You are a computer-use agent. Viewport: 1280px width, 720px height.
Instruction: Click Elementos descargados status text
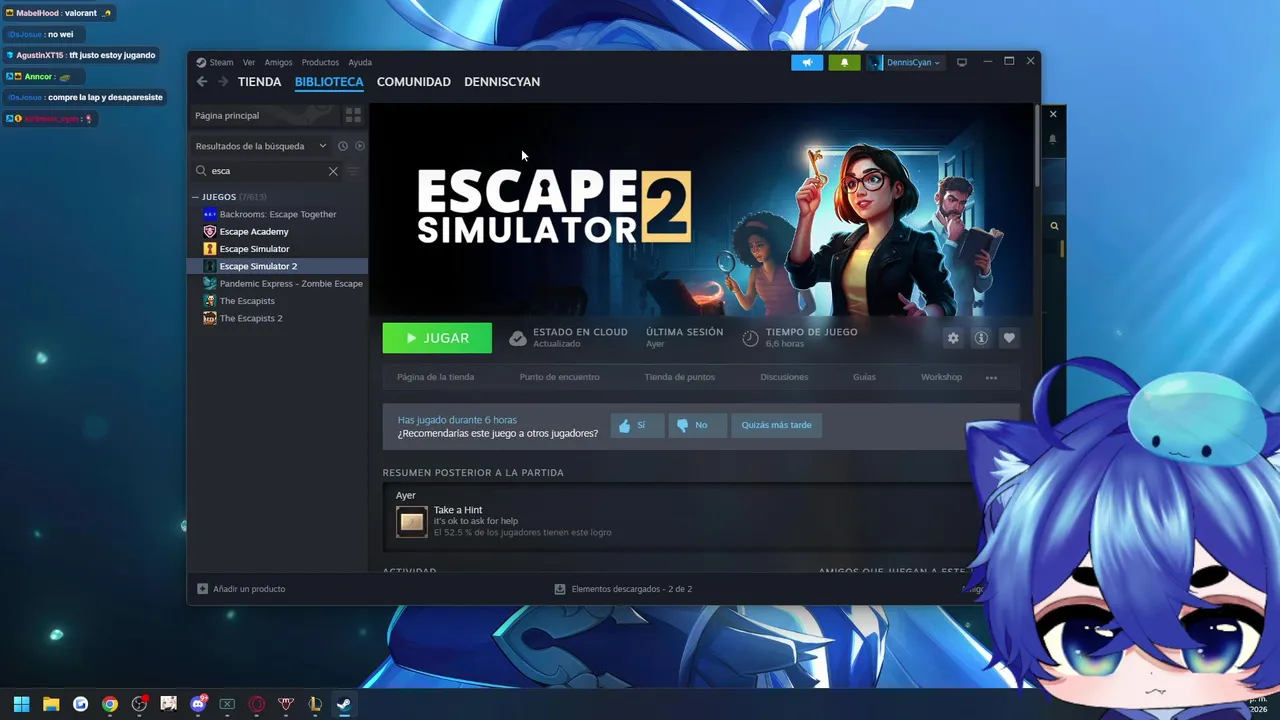pos(631,589)
